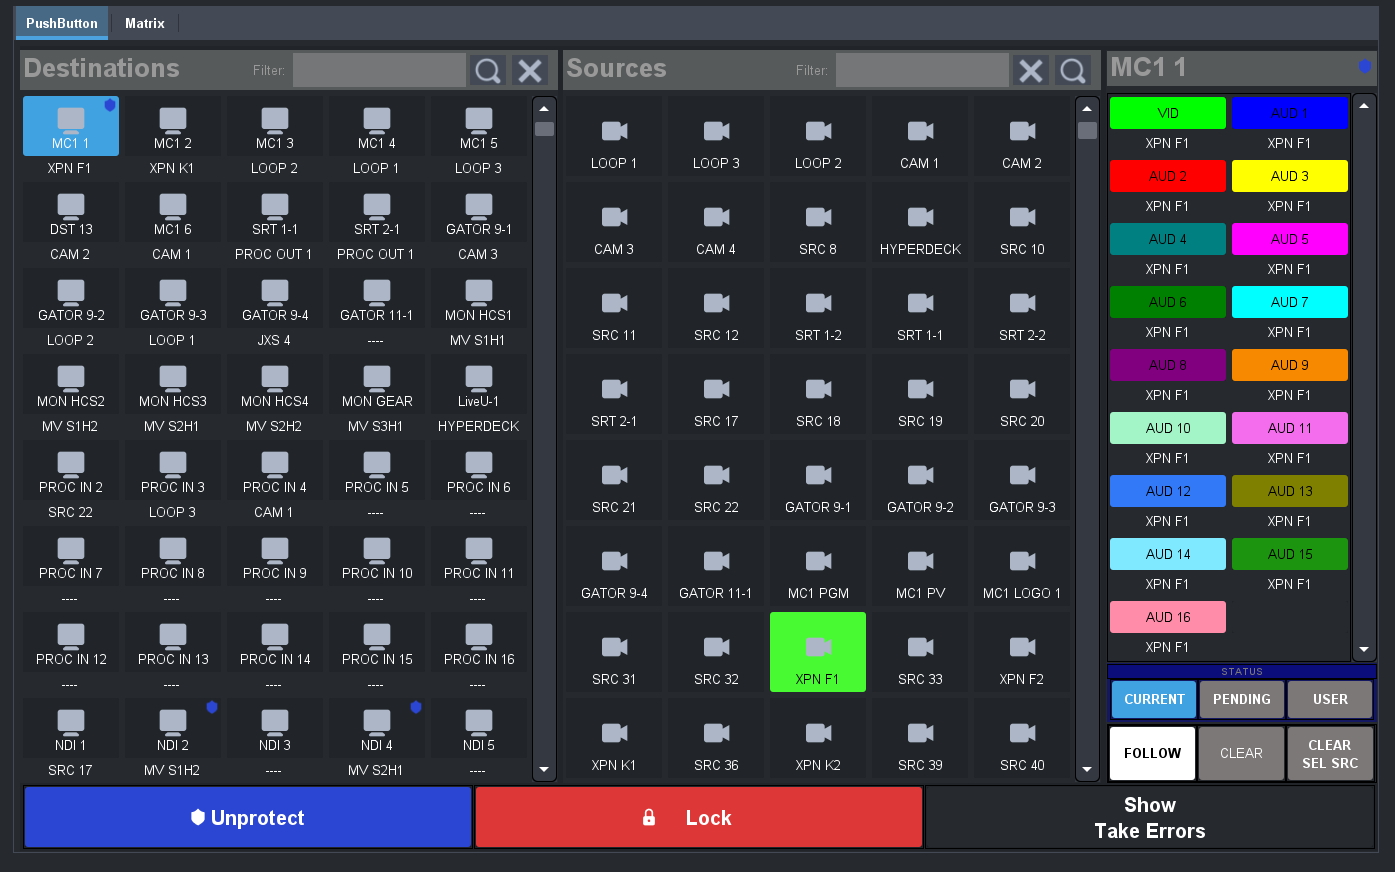Choose PROC IN 2 destination
This screenshot has width=1395, height=872.
click(x=71, y=470)
